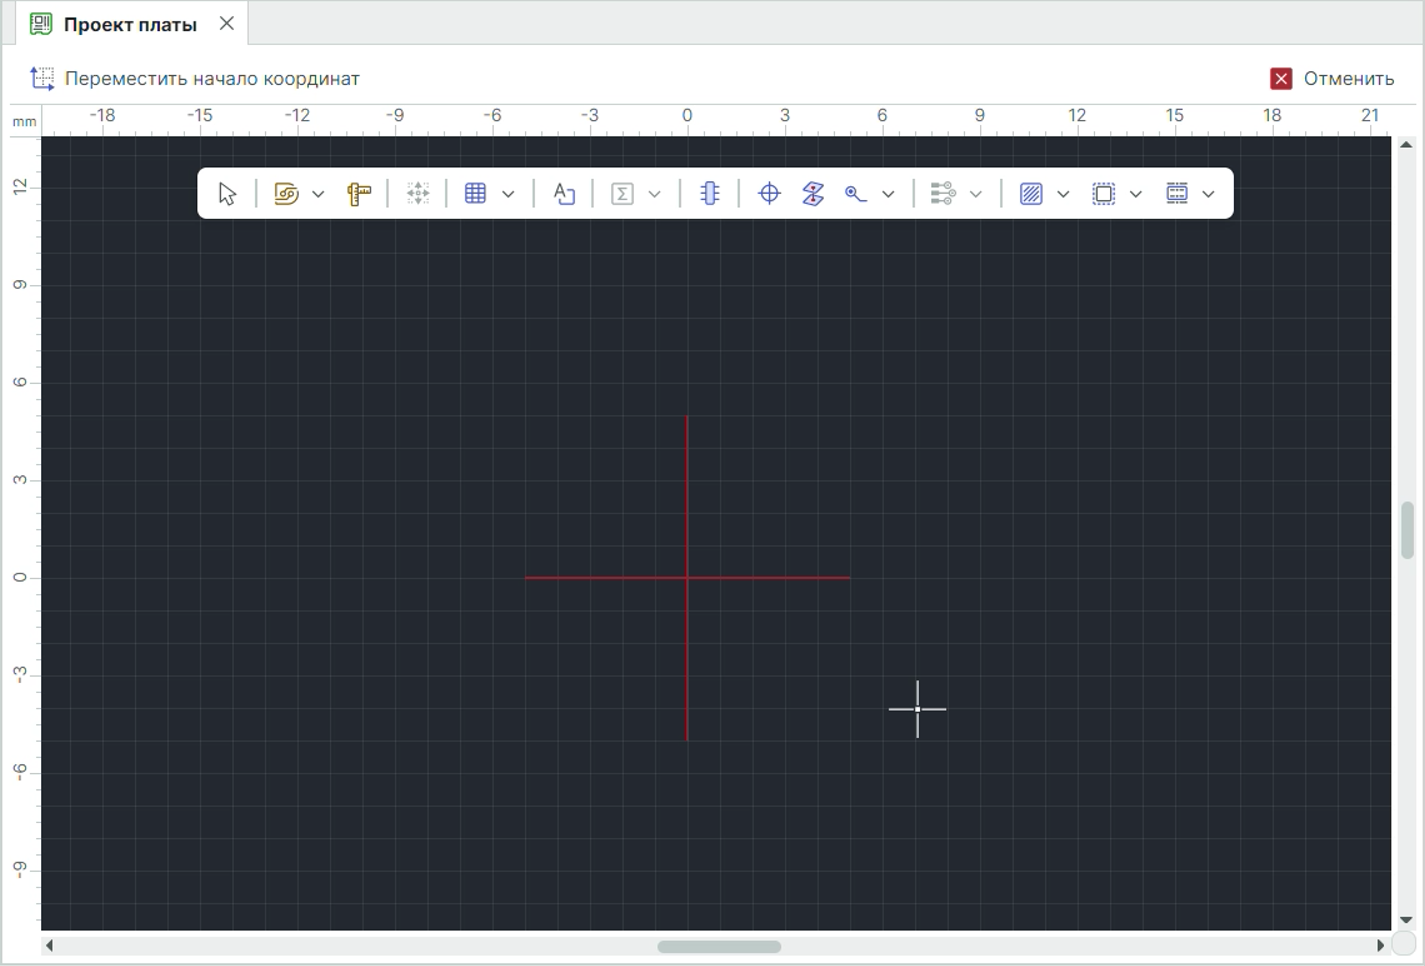Expand the hatched fill tool options
Viewport: 1425px width, 966px height.
[1063, 194]
